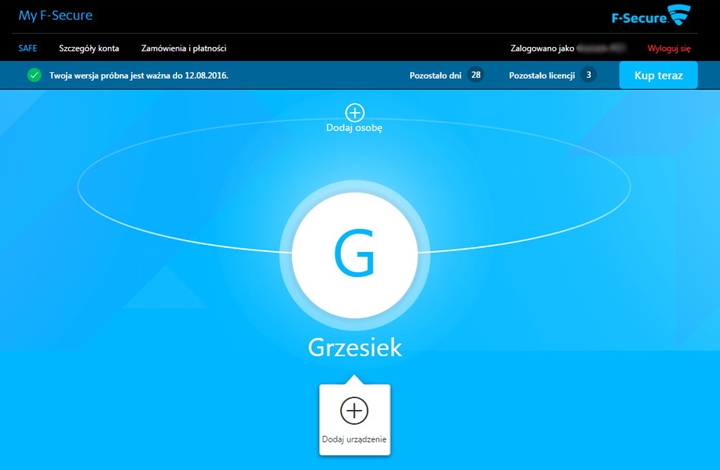Image resolution: width=720 pixels, height=470 pixels.
Task: Select the Grzesiek profile name
Action: [x=354, y=347]
